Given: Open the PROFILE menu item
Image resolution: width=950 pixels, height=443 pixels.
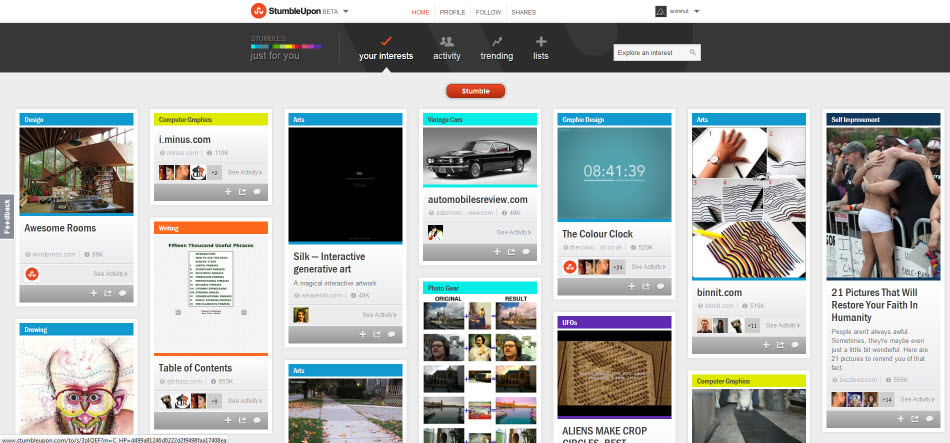Looking at the screenshot, I should pyautogui.click(x=452, y=12).
